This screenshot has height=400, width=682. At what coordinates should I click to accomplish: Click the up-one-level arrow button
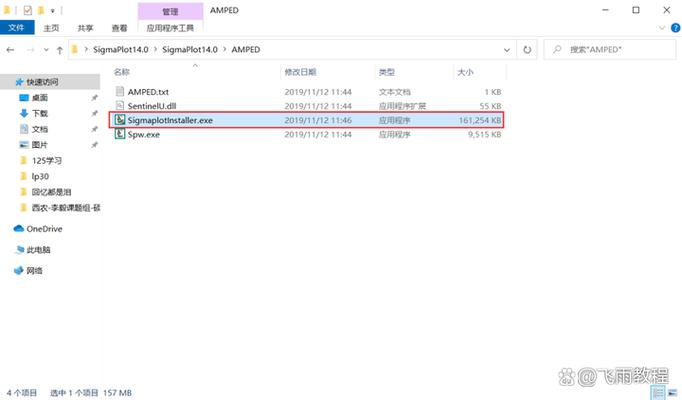point(59,48)
